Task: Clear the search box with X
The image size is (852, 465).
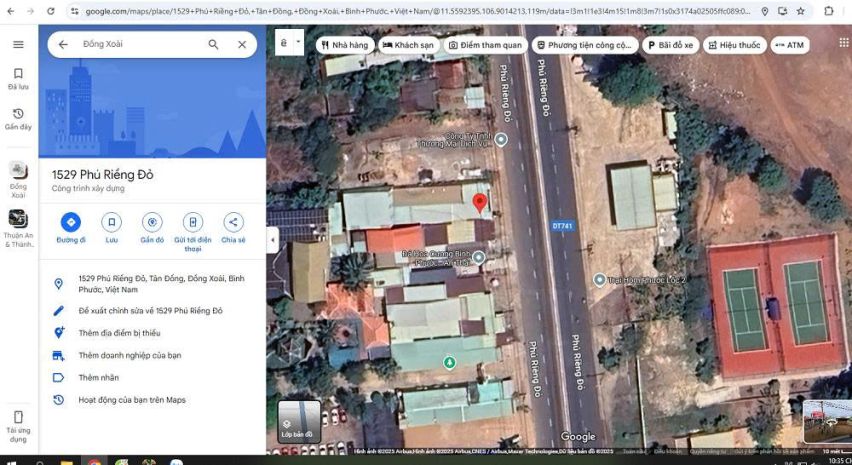Action: pyautogui.click(x=242, y=45)
